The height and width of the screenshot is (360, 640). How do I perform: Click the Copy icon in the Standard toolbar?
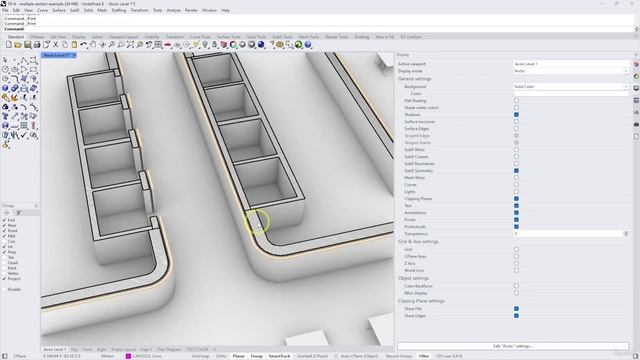point(64,44)
